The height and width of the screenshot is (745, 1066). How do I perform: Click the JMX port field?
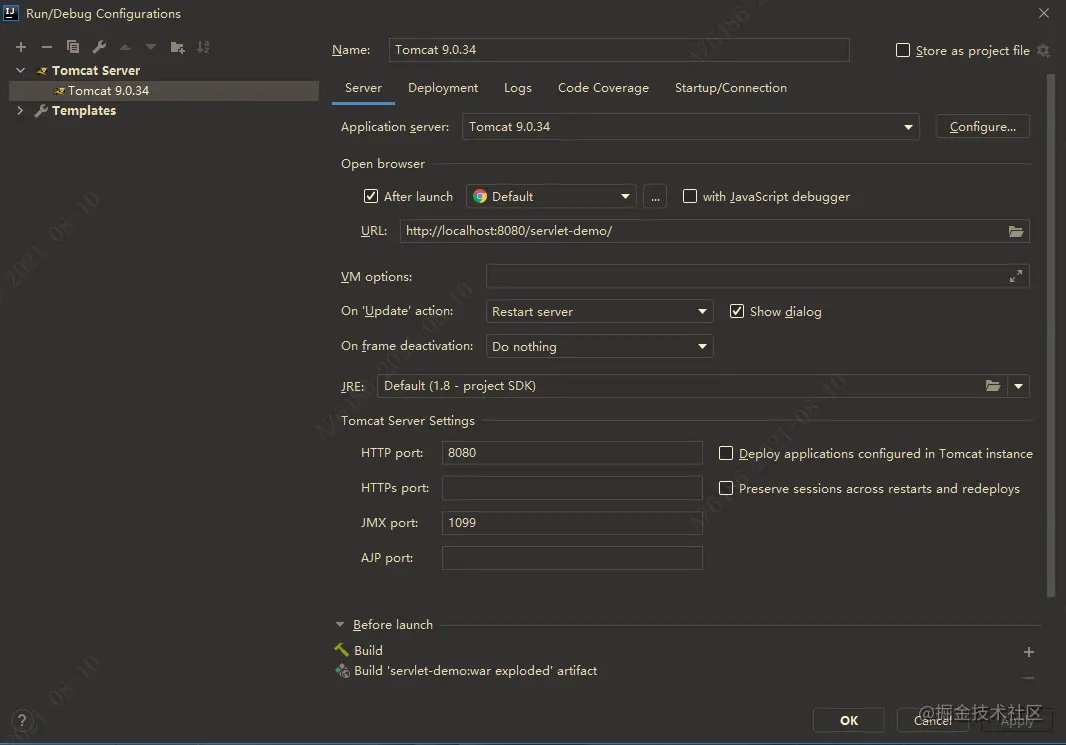point(572,523)
